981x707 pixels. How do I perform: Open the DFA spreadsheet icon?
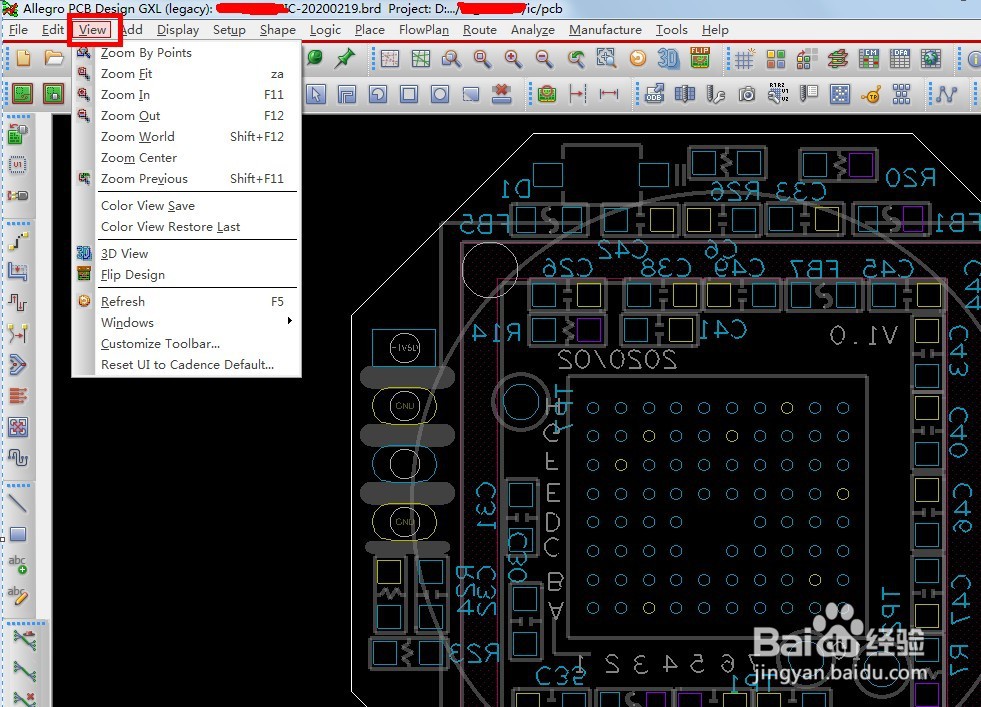click(x=900, y=59)
